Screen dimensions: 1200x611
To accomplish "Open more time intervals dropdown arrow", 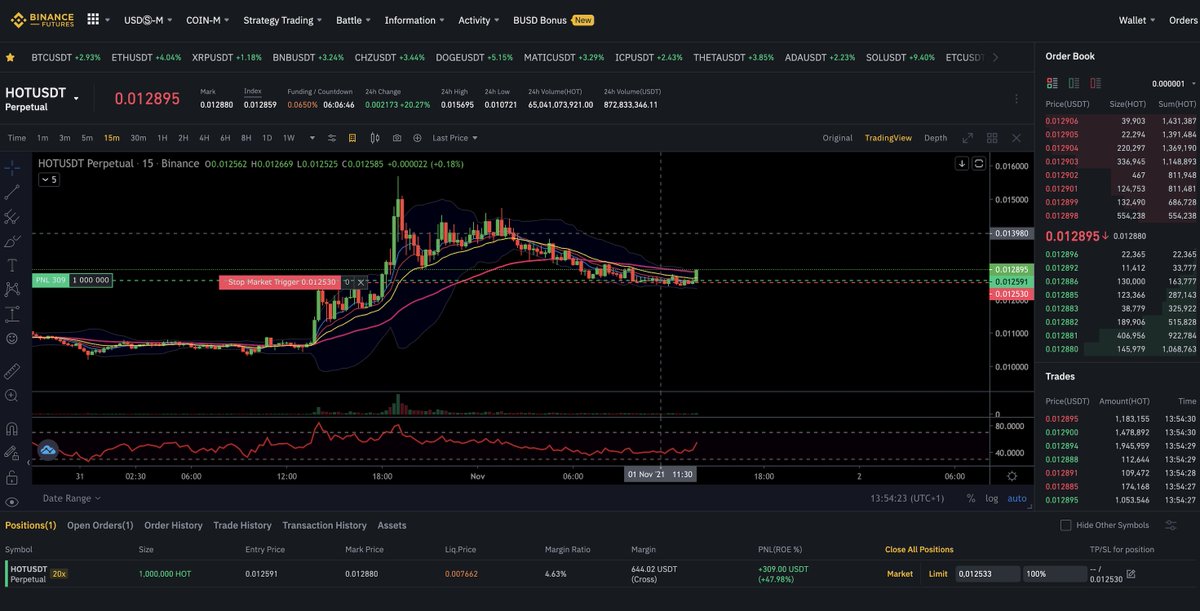I will point(312,138).
